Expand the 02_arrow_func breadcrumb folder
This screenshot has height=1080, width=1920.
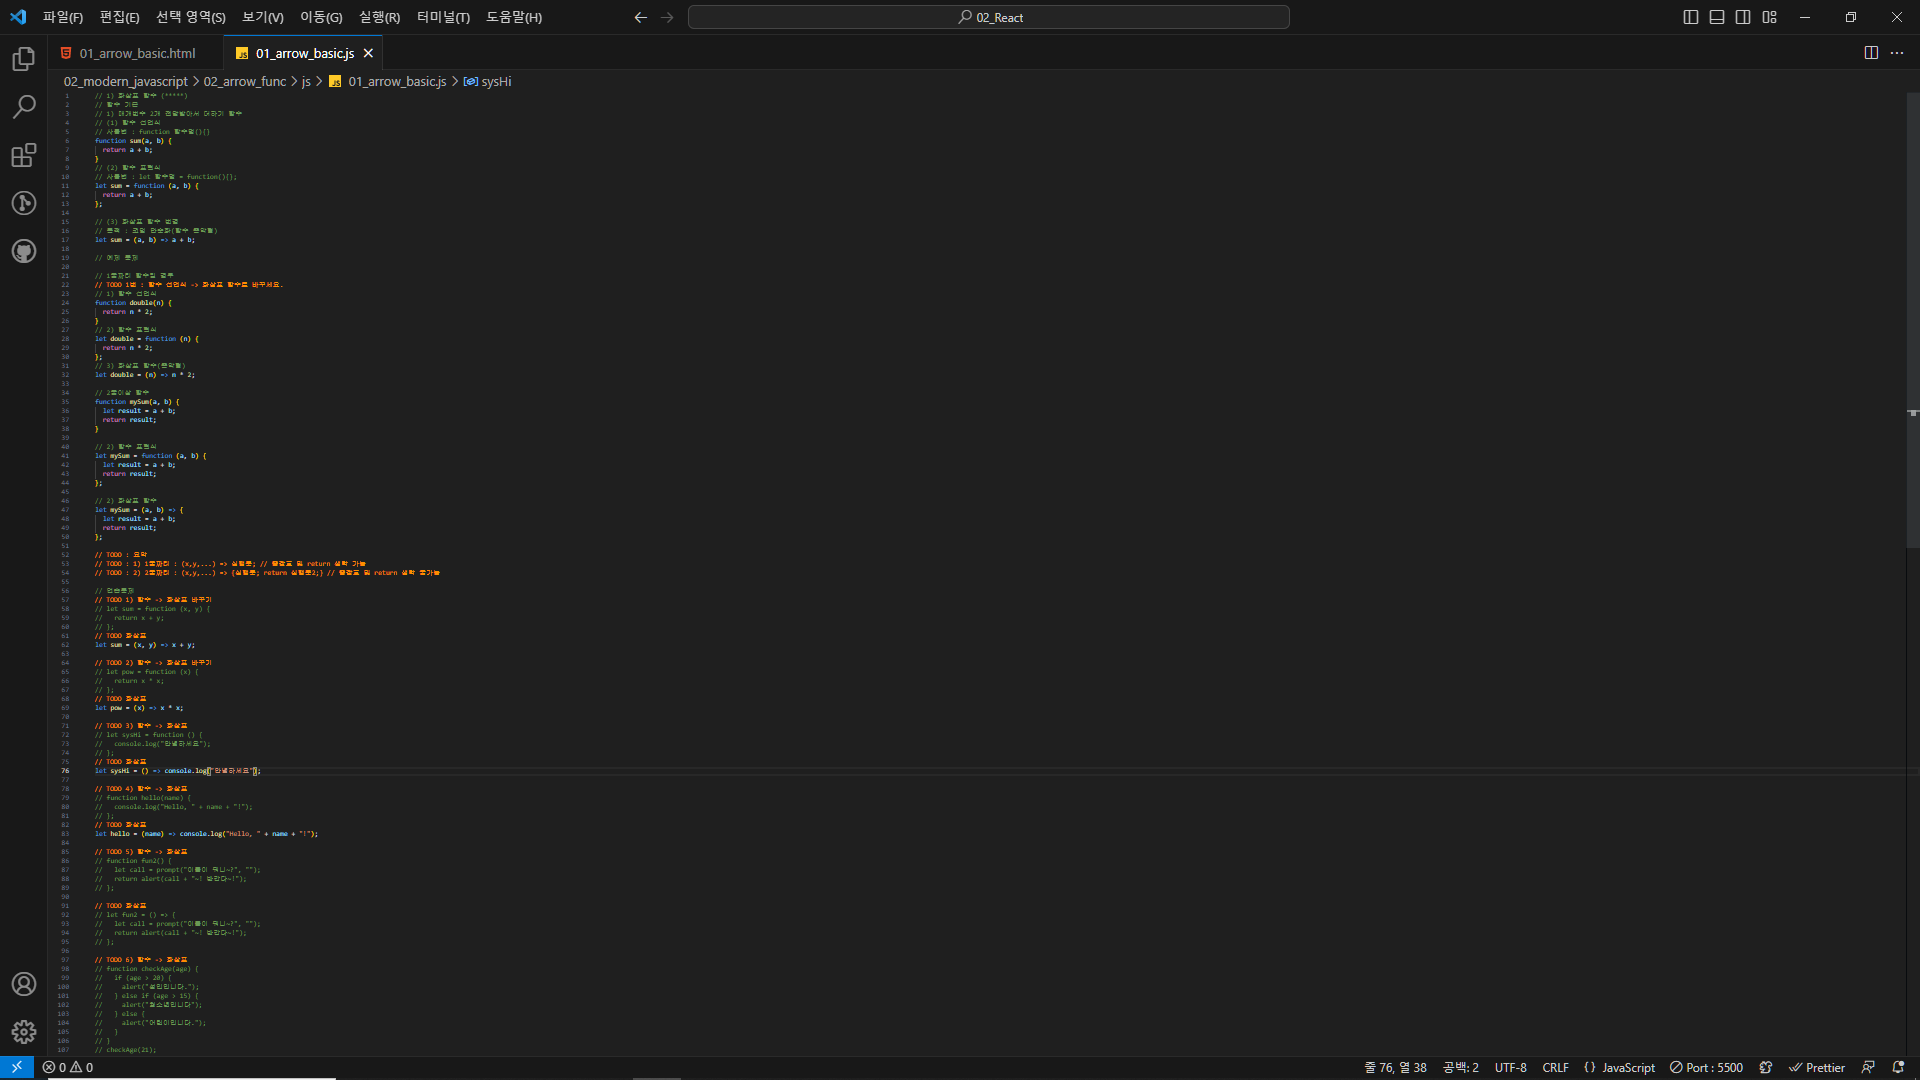pyautogui.click(x=245, y=81)
